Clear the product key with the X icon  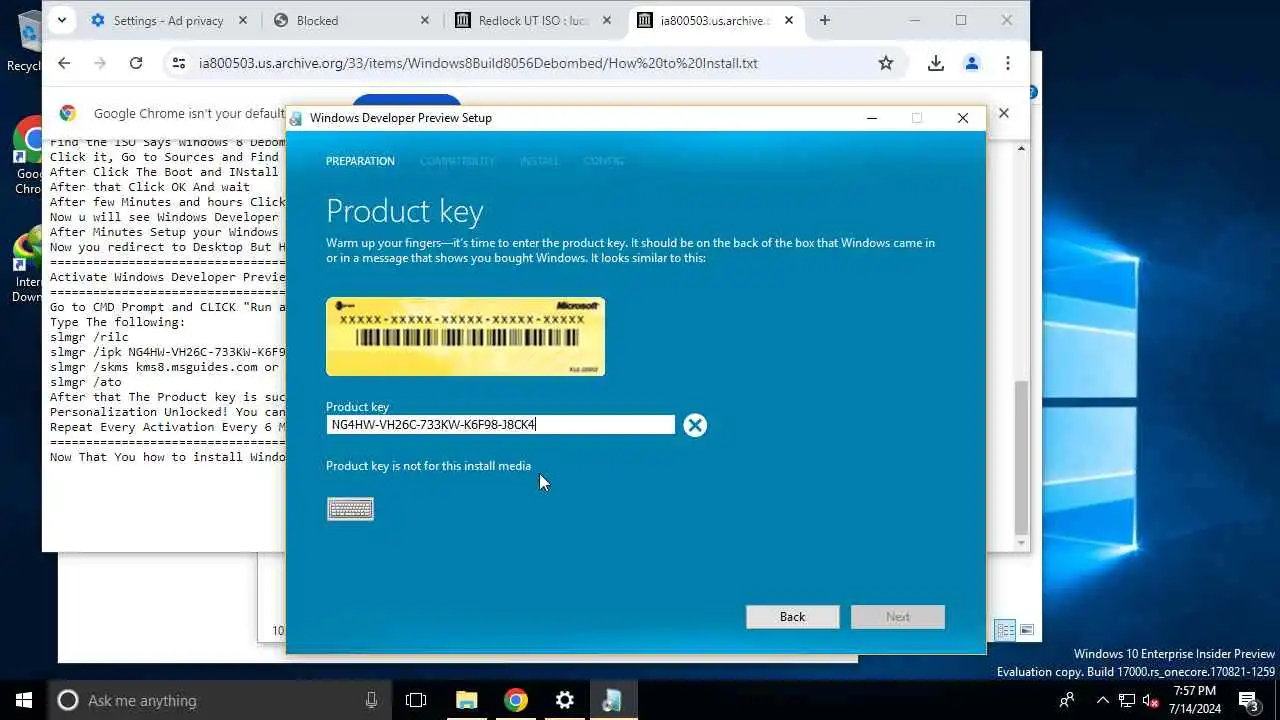[x=695, y=426]
